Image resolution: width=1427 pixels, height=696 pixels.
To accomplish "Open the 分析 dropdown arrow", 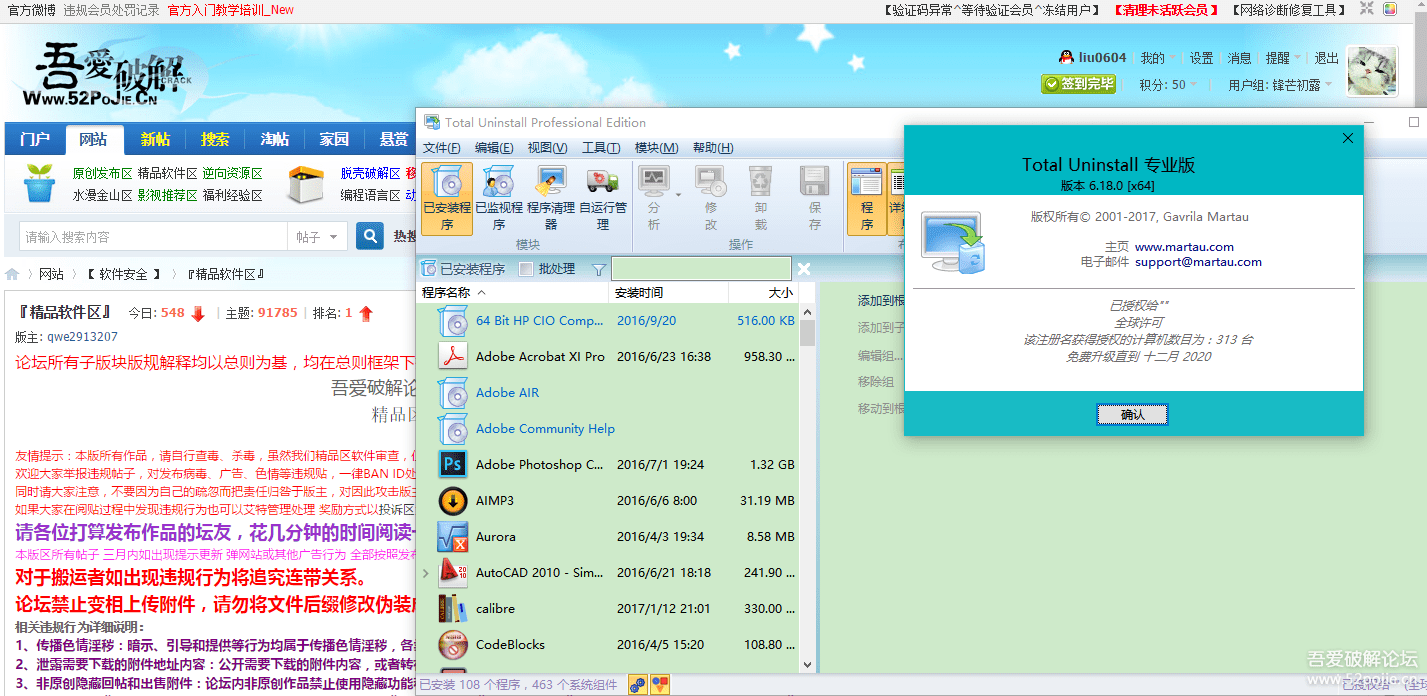I will coord(677,194).
